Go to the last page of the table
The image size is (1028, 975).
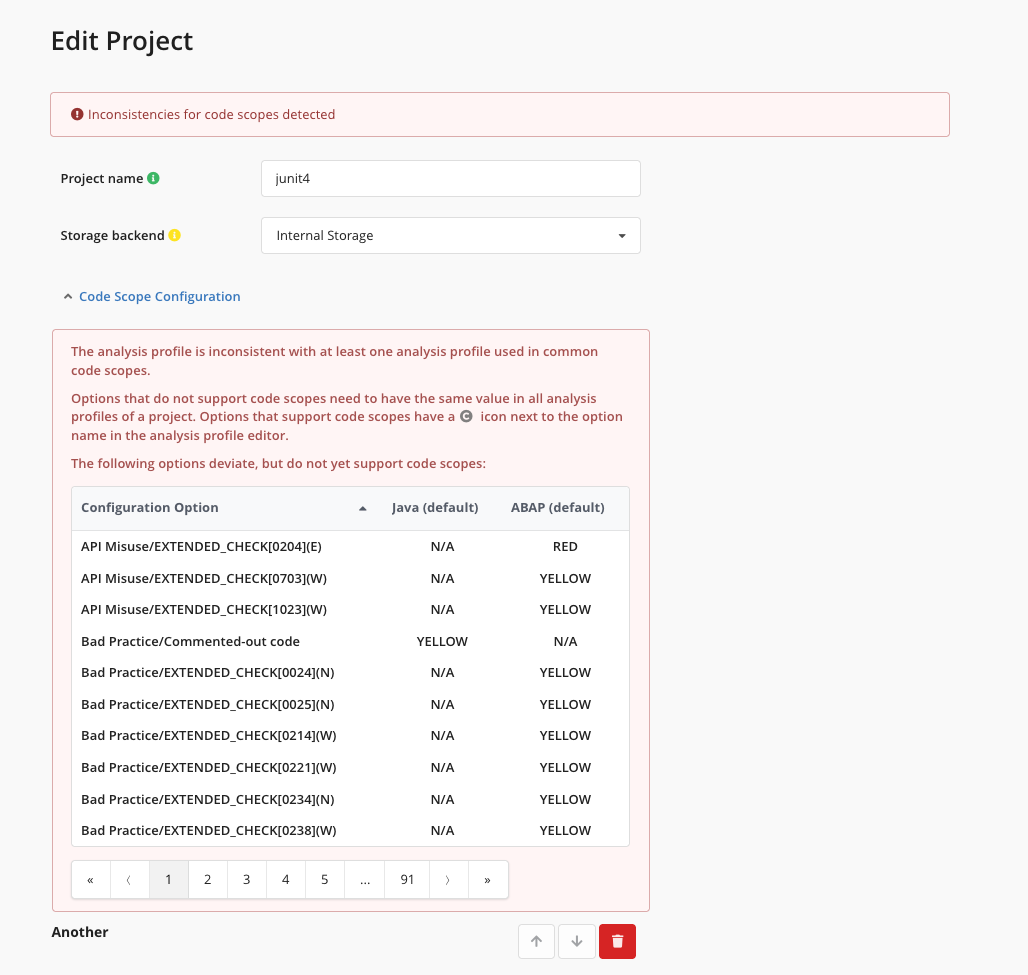coord(488,880)
